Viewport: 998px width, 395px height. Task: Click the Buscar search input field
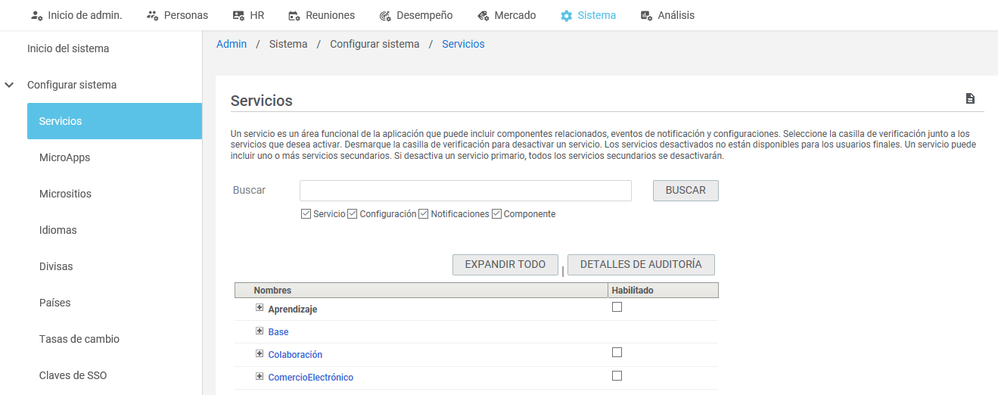(465, 190)
